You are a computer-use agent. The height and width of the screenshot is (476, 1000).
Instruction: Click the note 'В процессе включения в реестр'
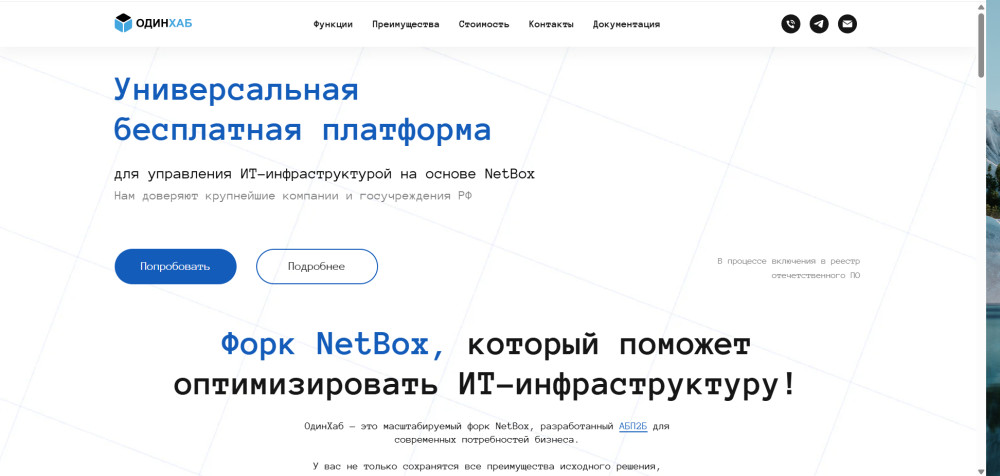pyautogui.click(x=789, y=261)
